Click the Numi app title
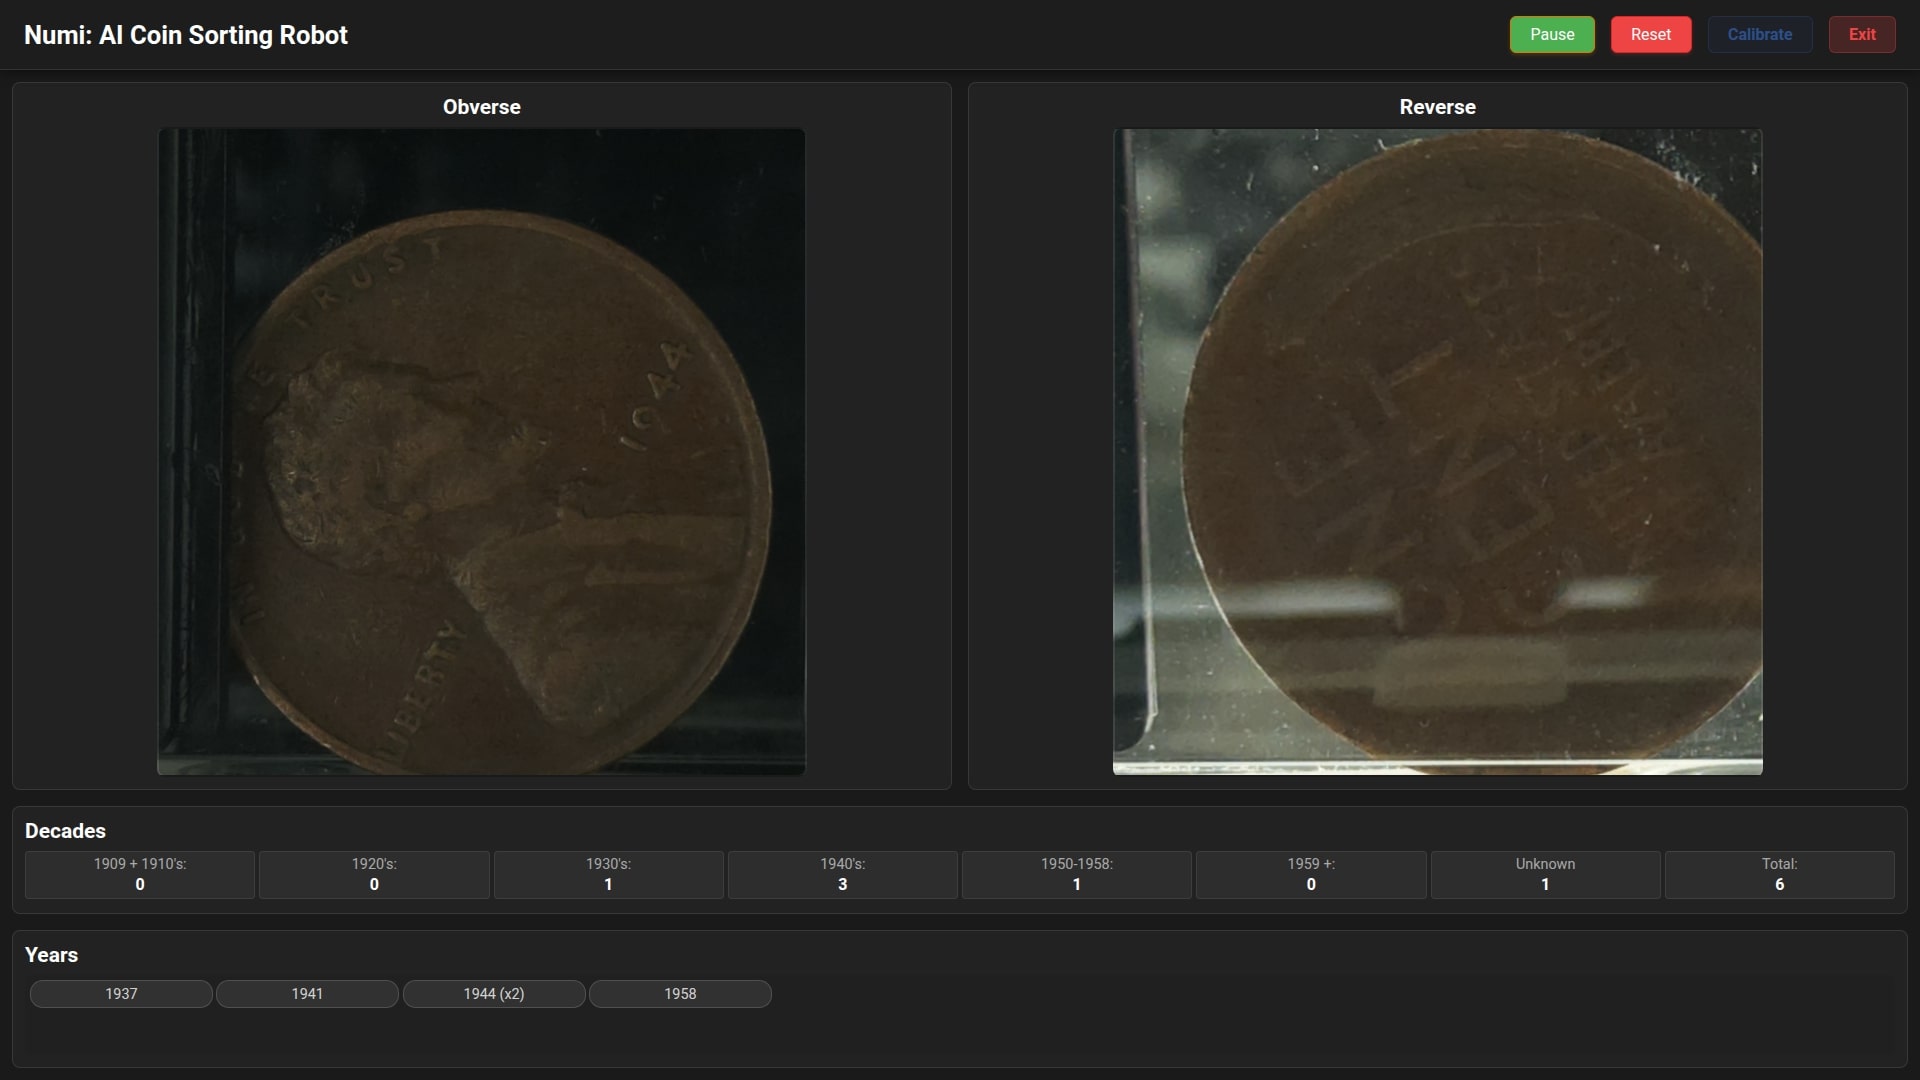This screenshot has width=1920, height=1080. coord(186,35)
